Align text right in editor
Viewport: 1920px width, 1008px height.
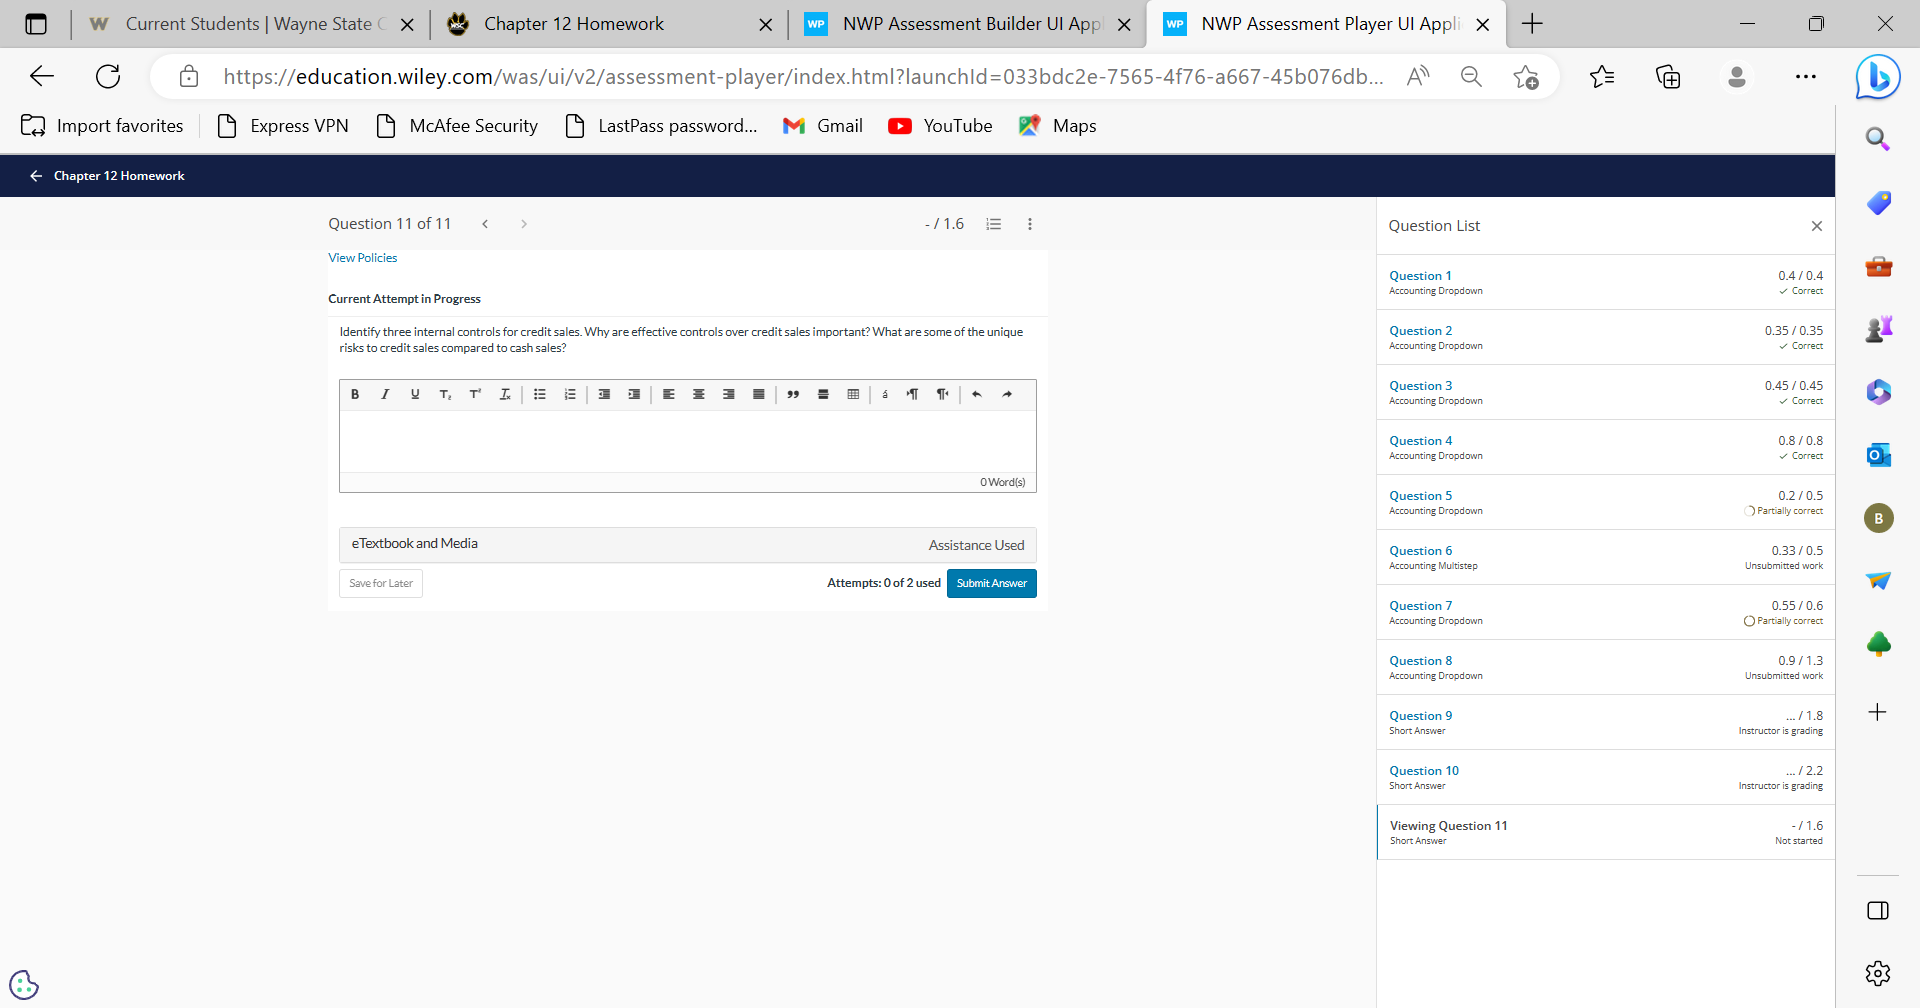(729, 394)
